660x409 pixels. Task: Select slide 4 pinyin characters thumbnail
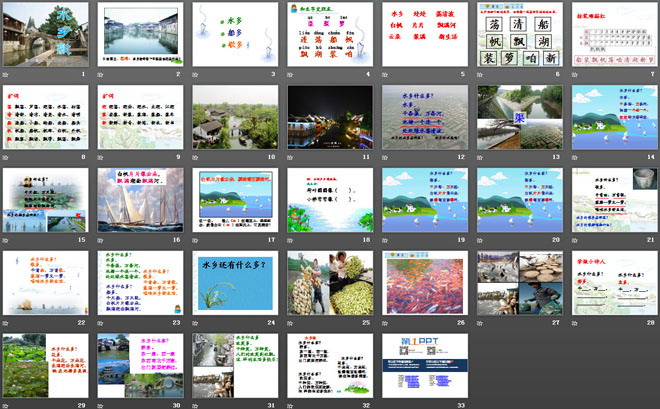click(x=330, y=35)
